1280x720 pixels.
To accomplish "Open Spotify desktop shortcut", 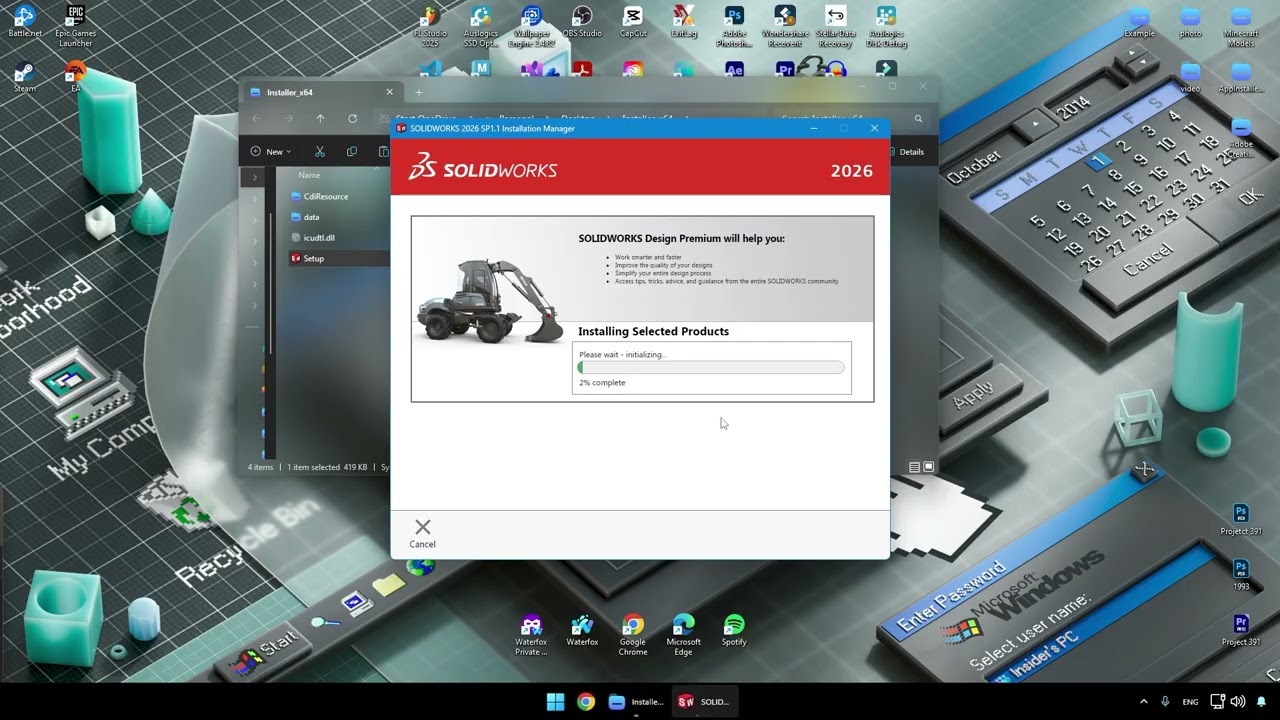I will (734, 631).
